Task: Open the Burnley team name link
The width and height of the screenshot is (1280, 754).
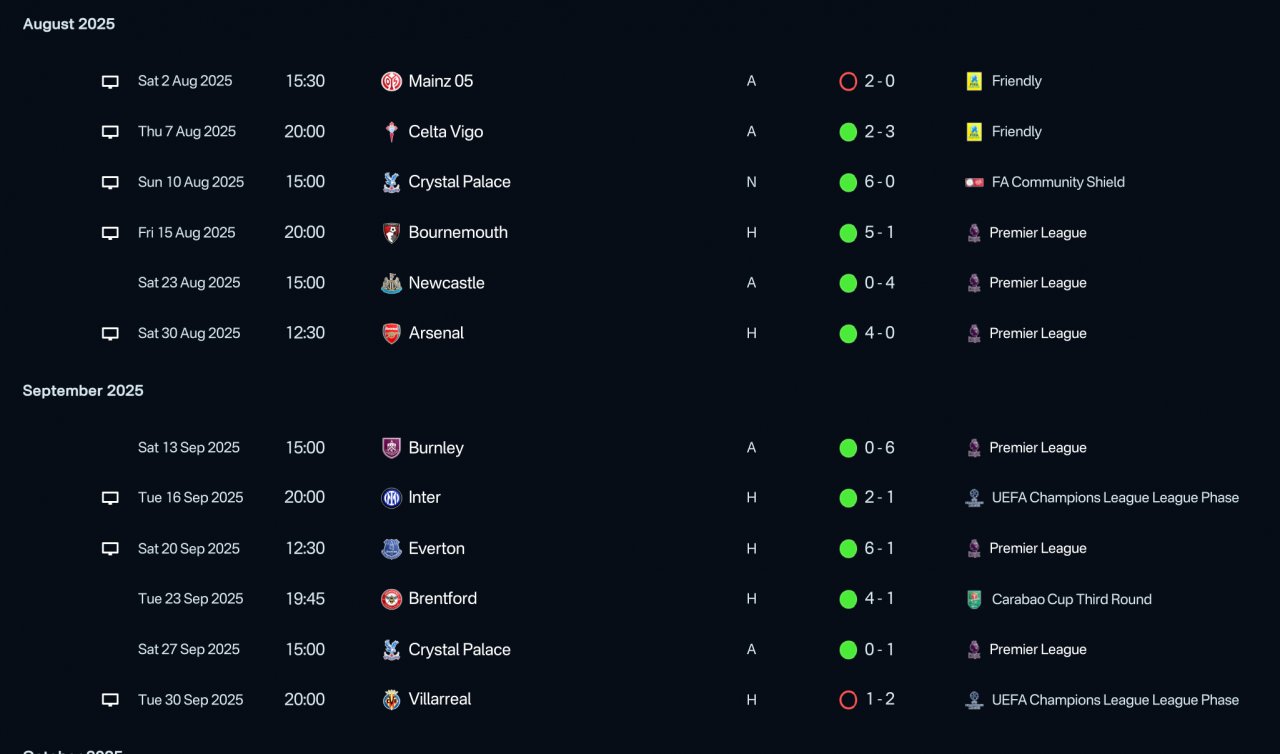Action: point(436,448)
